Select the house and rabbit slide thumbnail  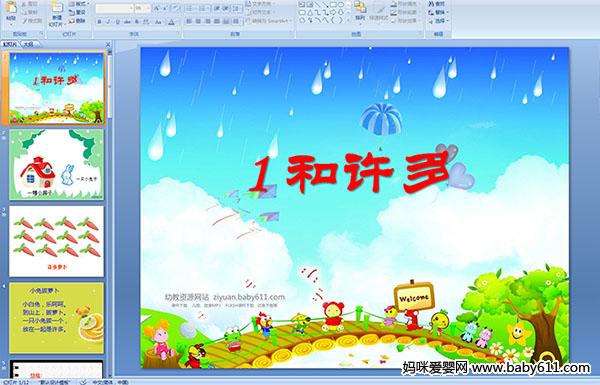pyautogui.click(x=57, y=165)
